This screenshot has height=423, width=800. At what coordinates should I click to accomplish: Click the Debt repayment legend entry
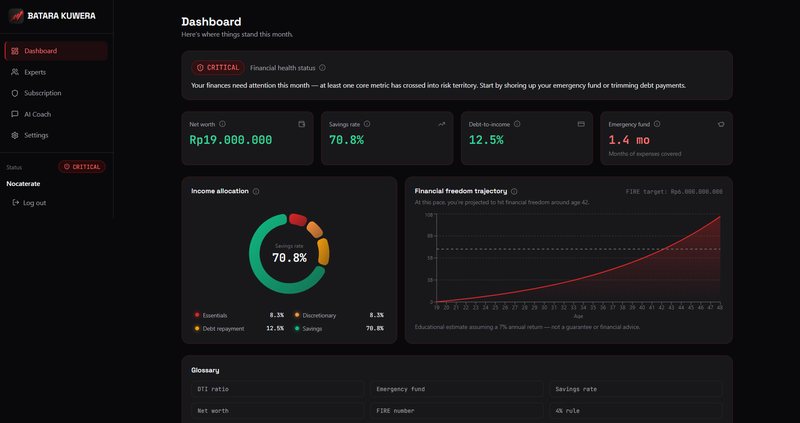pos(239,329)
